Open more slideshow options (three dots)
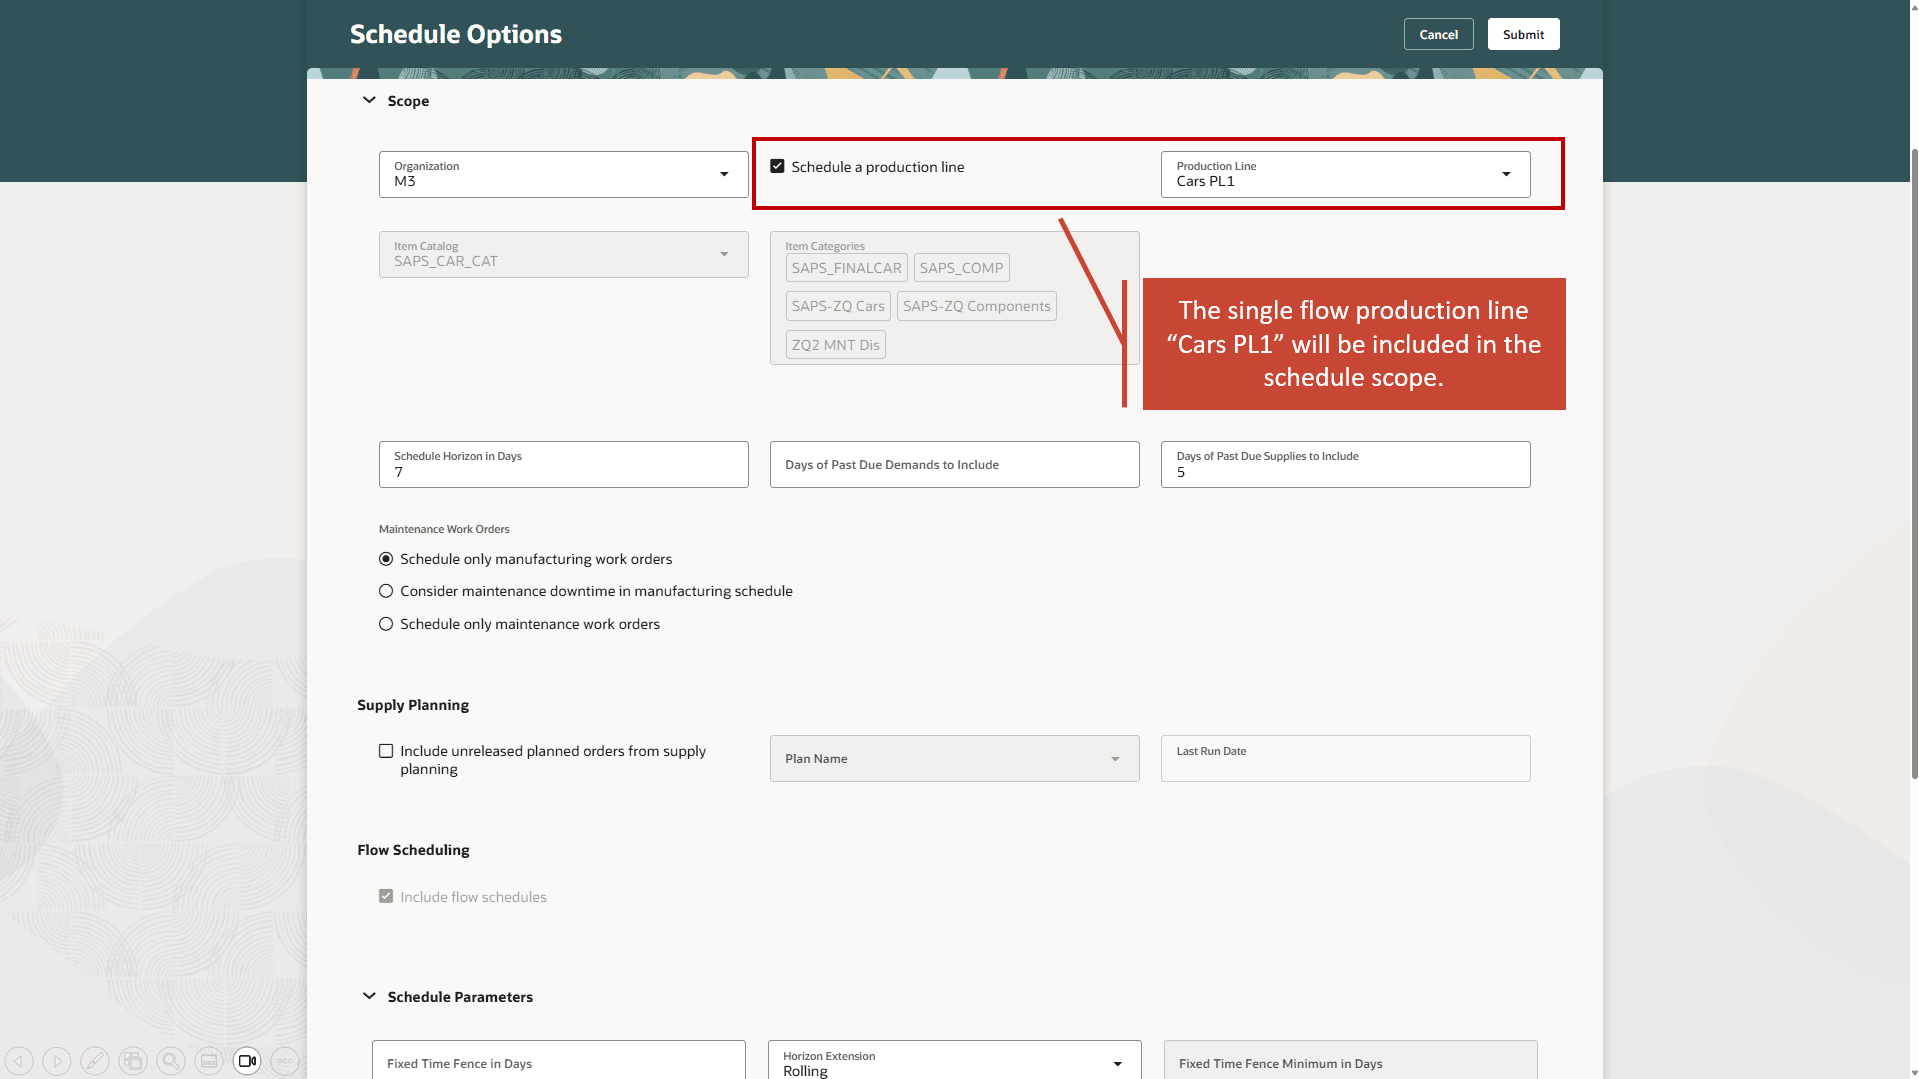Screen dimensions: 1919x1079 point(285,1061)
